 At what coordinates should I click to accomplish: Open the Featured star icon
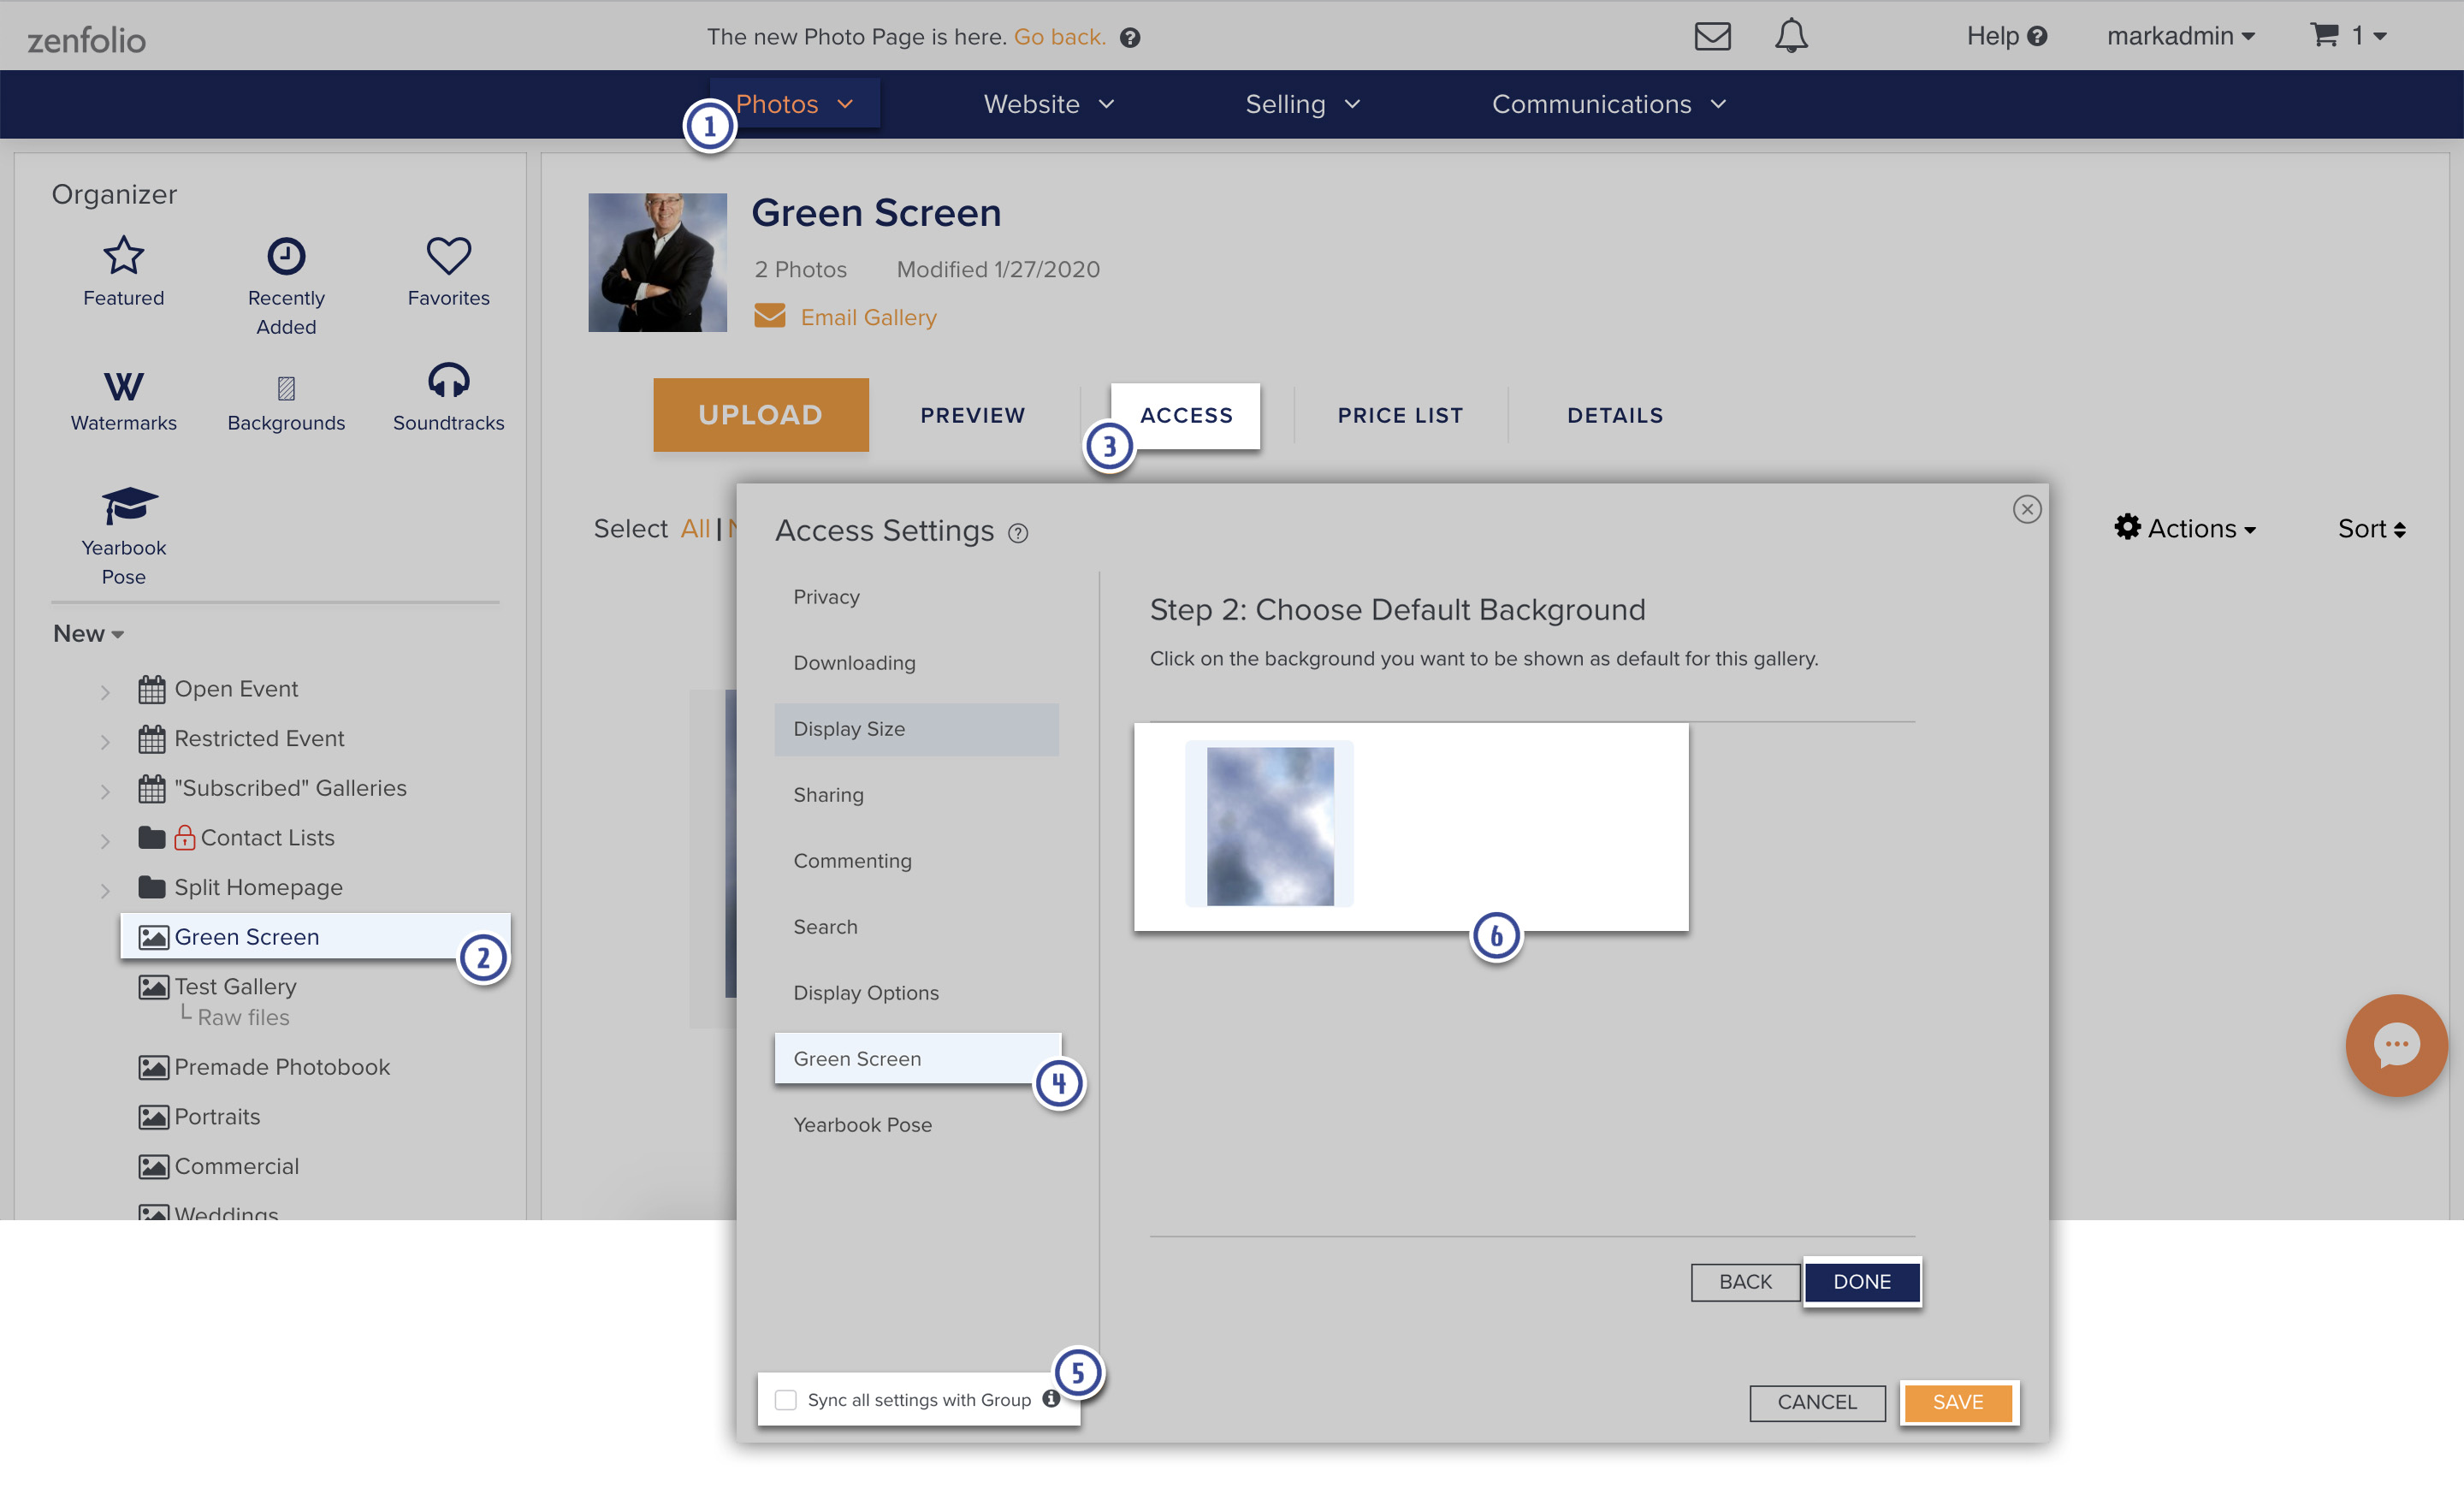point(123,256)
